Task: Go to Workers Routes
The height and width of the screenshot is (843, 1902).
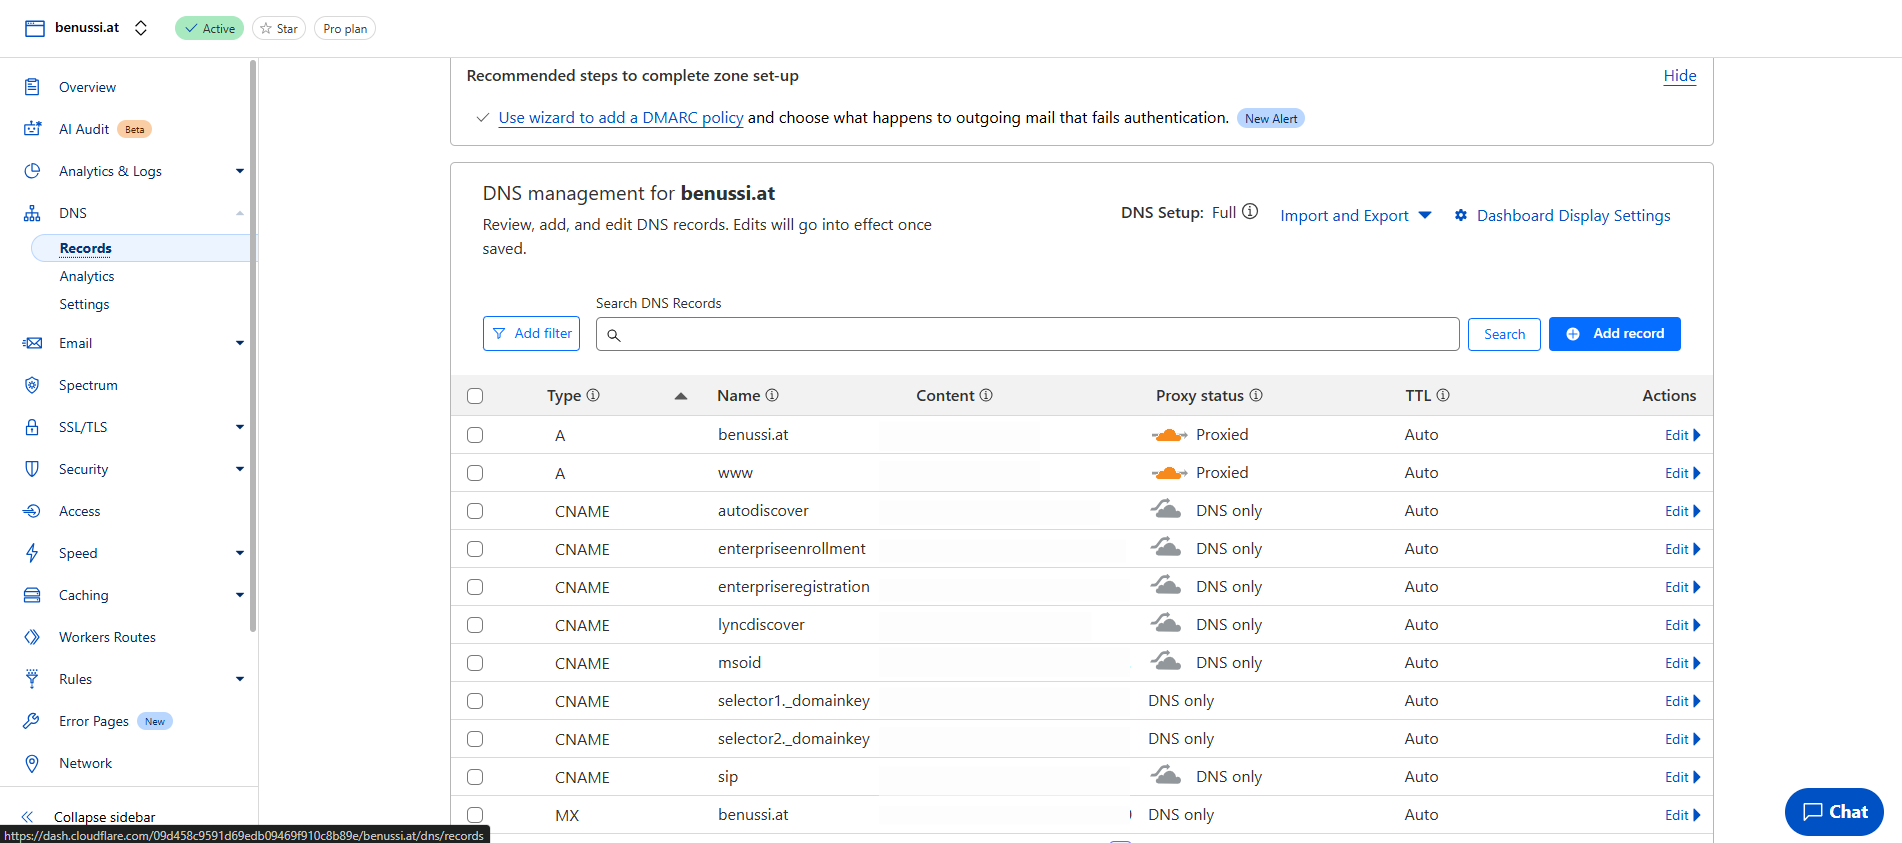Action: coord(107,637)
